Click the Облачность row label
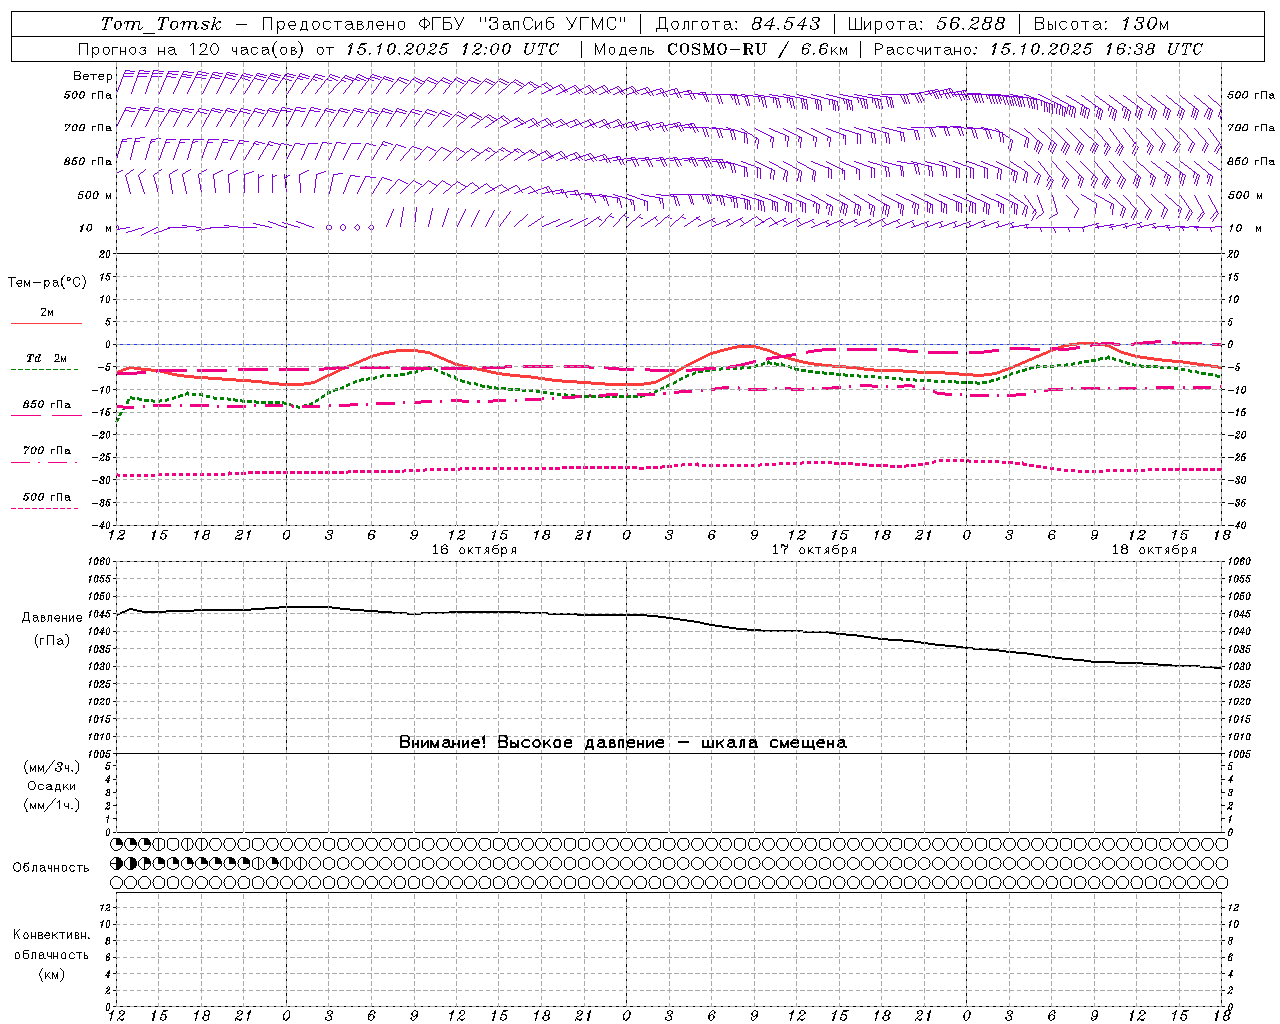 point(51,868)
